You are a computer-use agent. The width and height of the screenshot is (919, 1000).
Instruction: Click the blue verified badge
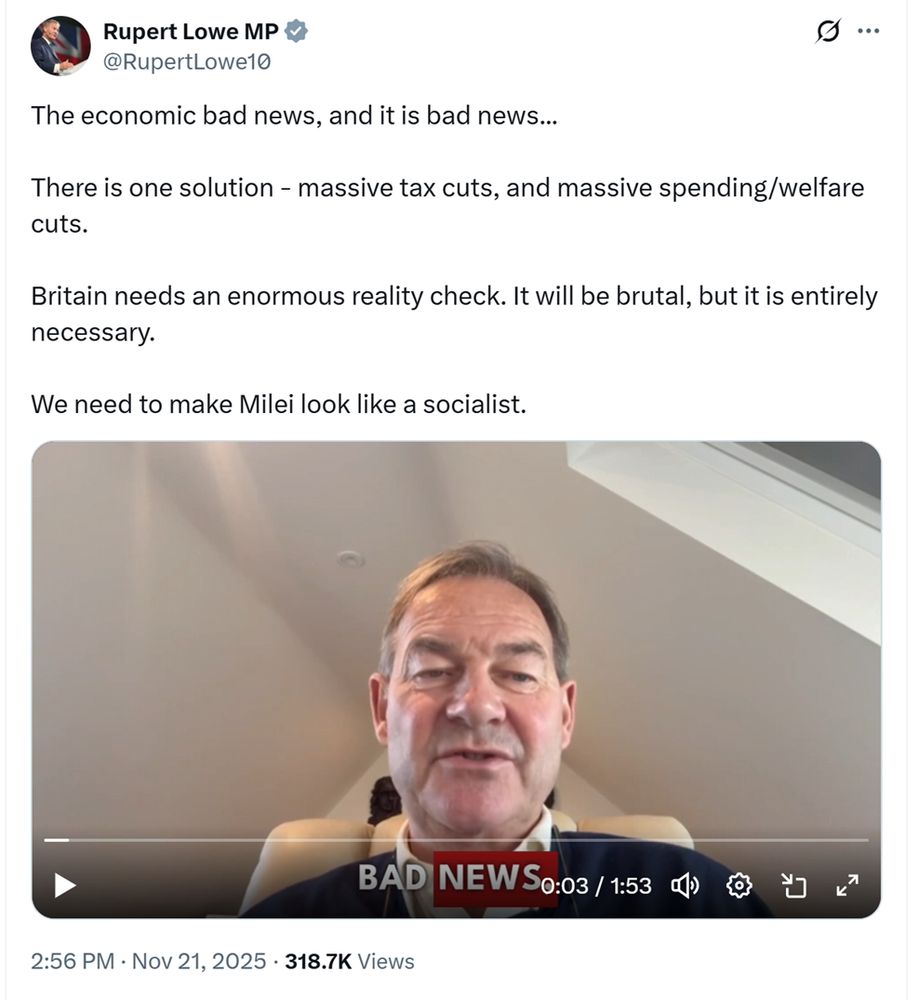[296, 31]
